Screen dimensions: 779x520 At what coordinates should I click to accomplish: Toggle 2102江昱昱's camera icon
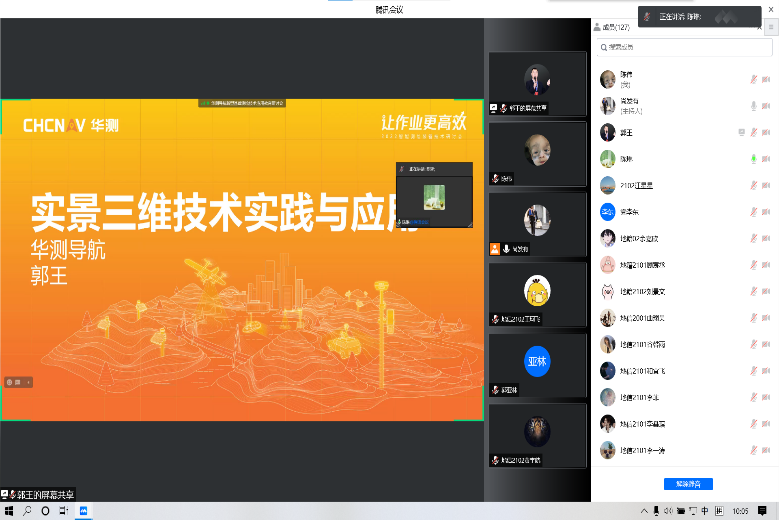tap(766, 185)
